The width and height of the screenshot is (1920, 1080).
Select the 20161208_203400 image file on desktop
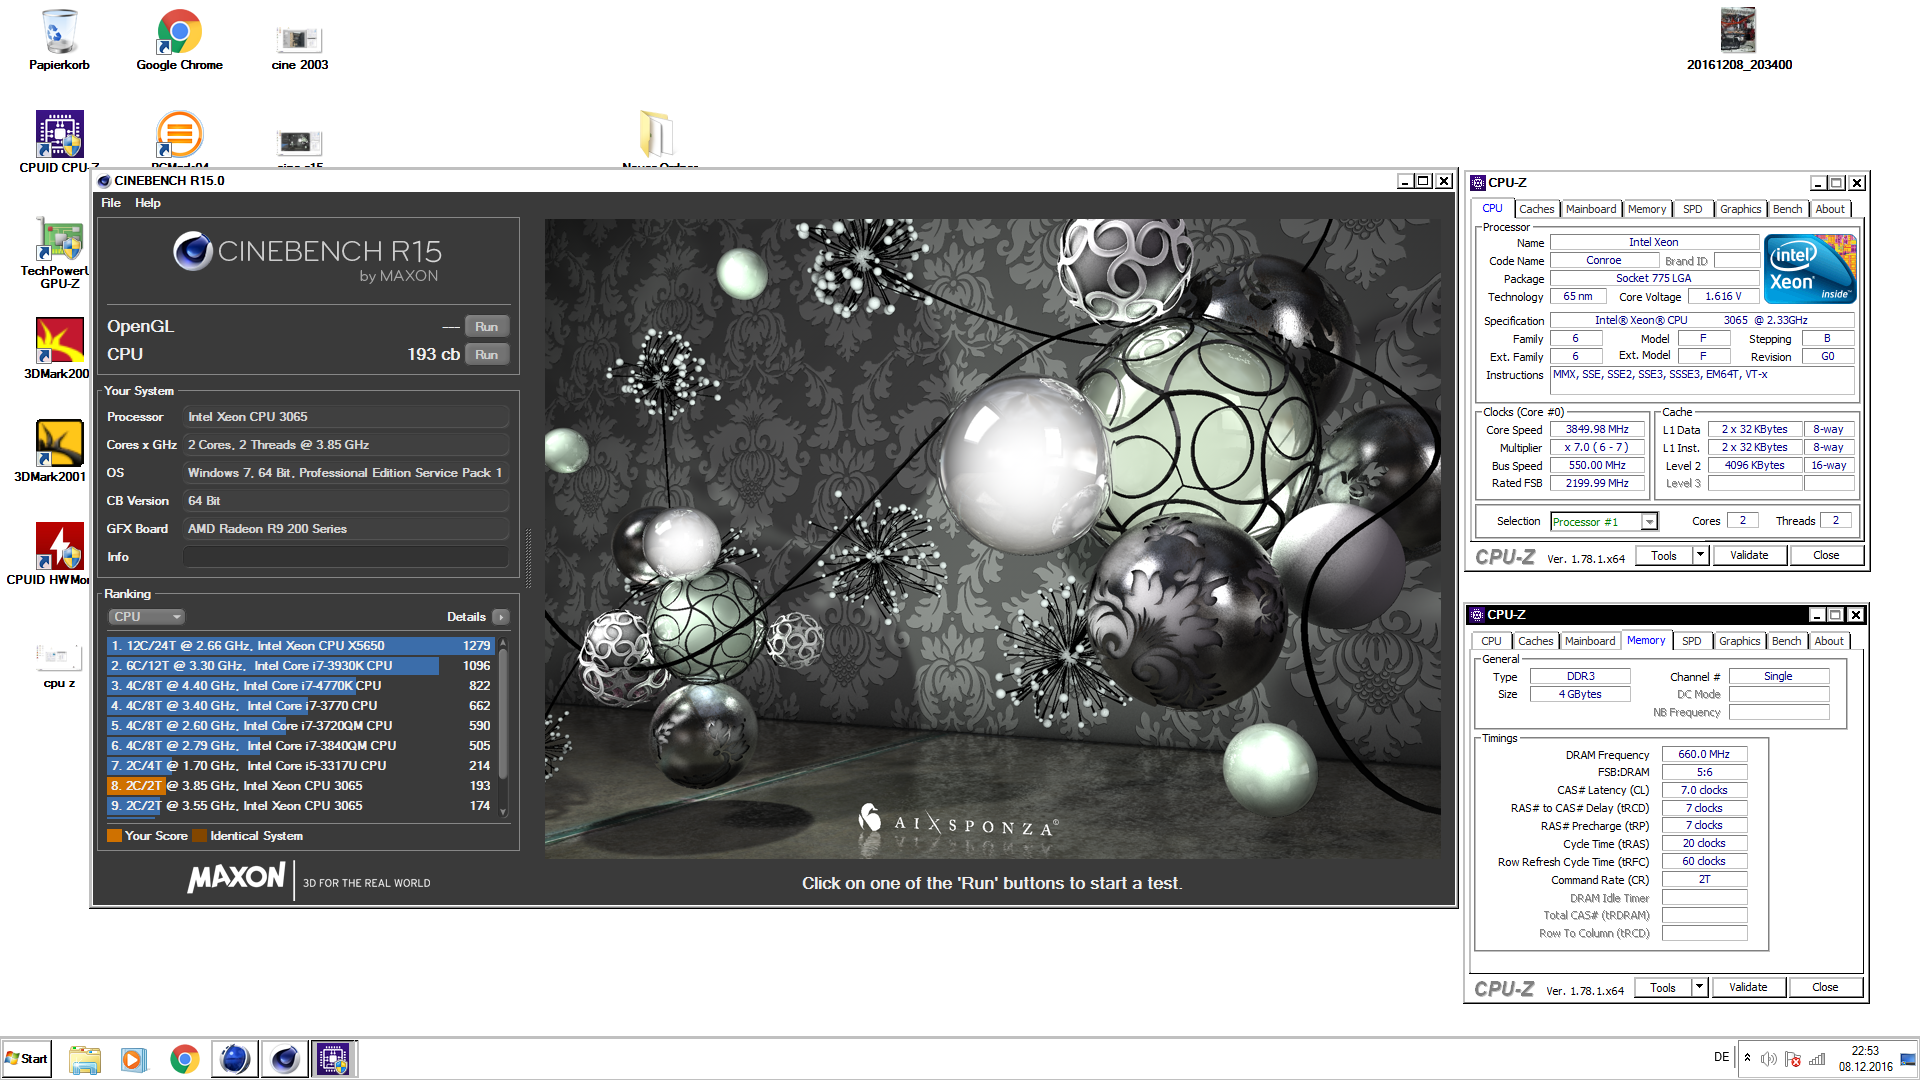click(x=1739, y=40)
